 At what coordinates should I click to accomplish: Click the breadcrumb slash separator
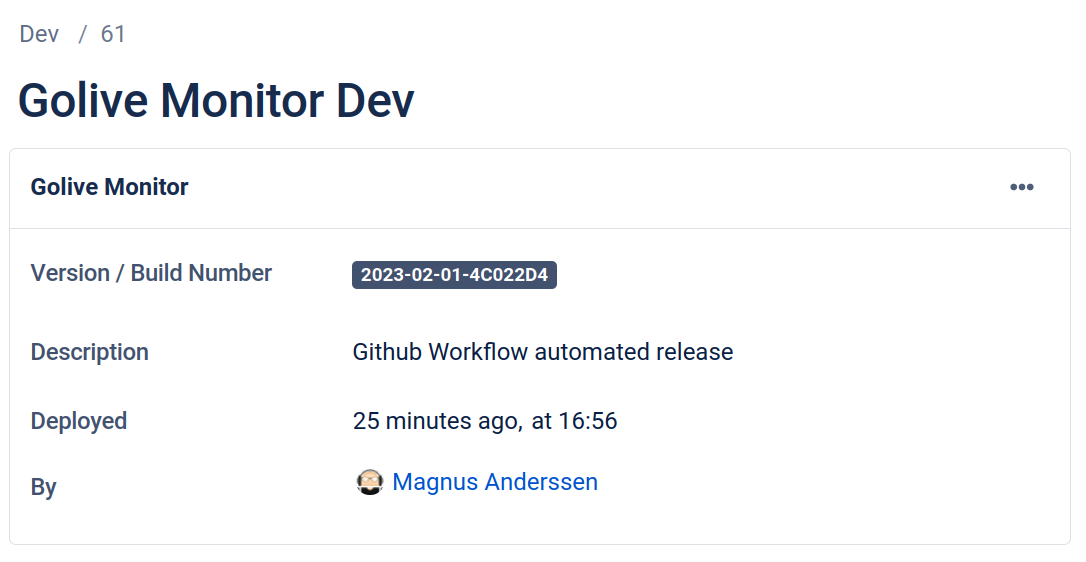point(83,34)
